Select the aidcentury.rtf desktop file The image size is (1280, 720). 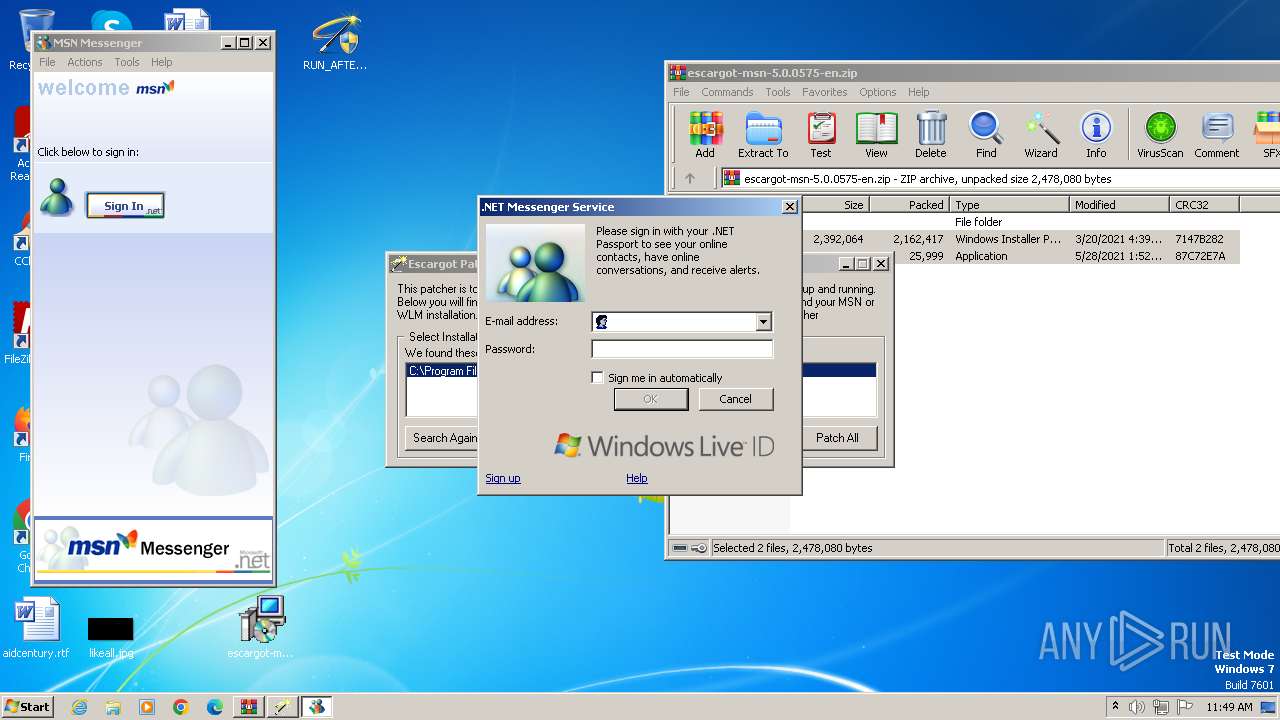pos(37,628)
